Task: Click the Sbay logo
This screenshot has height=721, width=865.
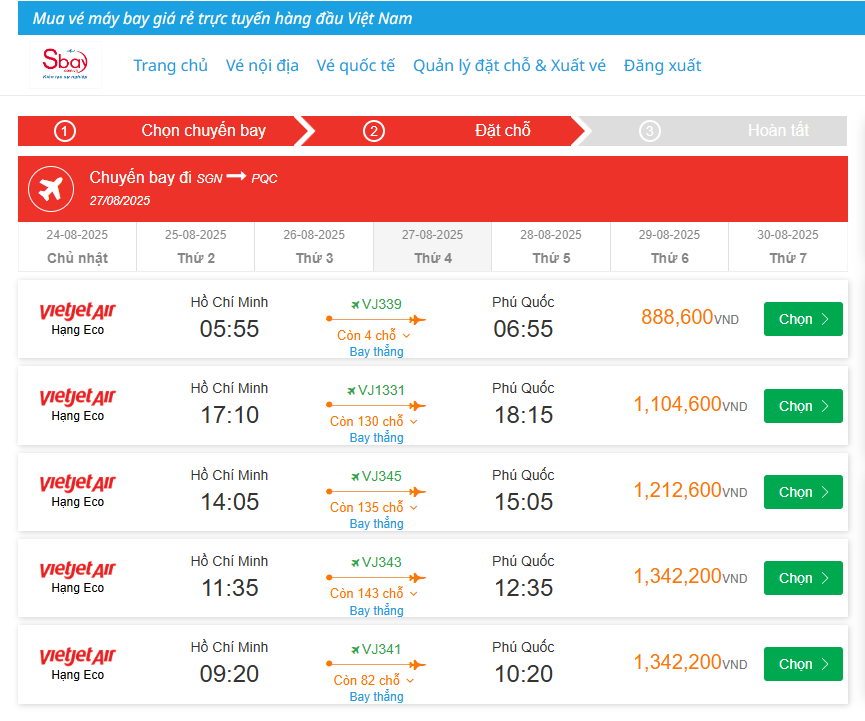Action: click(65, 64)
